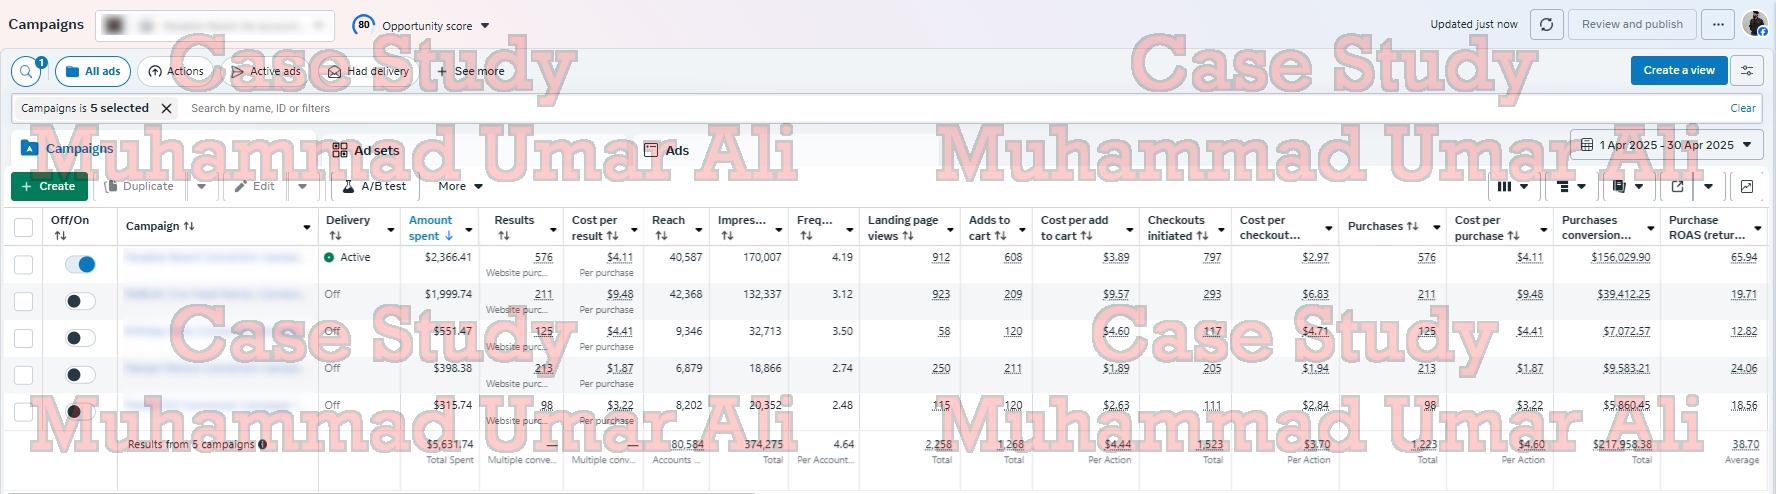Open the A/B test flask tool

click(374, 187)
